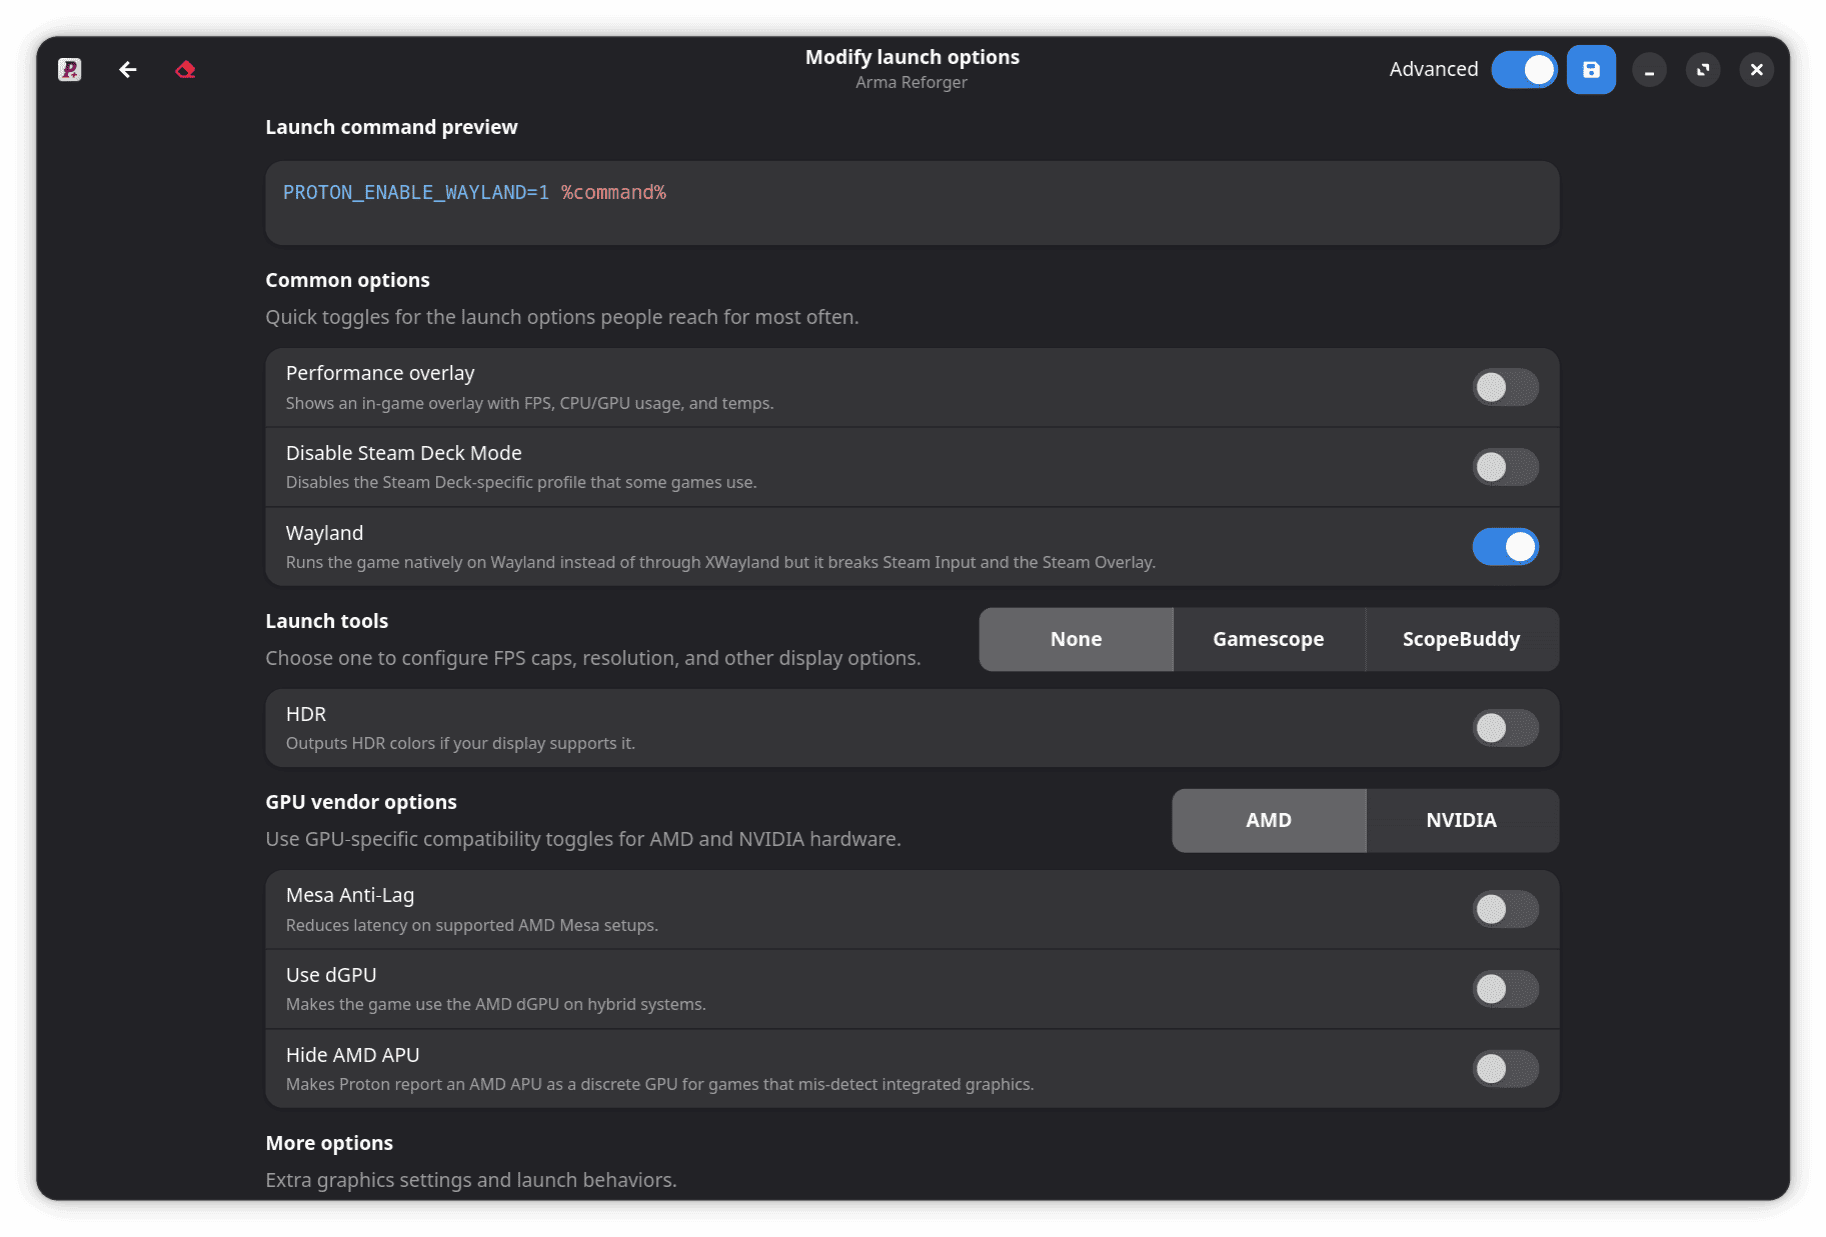Click the More options heading
This screenshot has height=1237, width=1826.
[329, 1143]
